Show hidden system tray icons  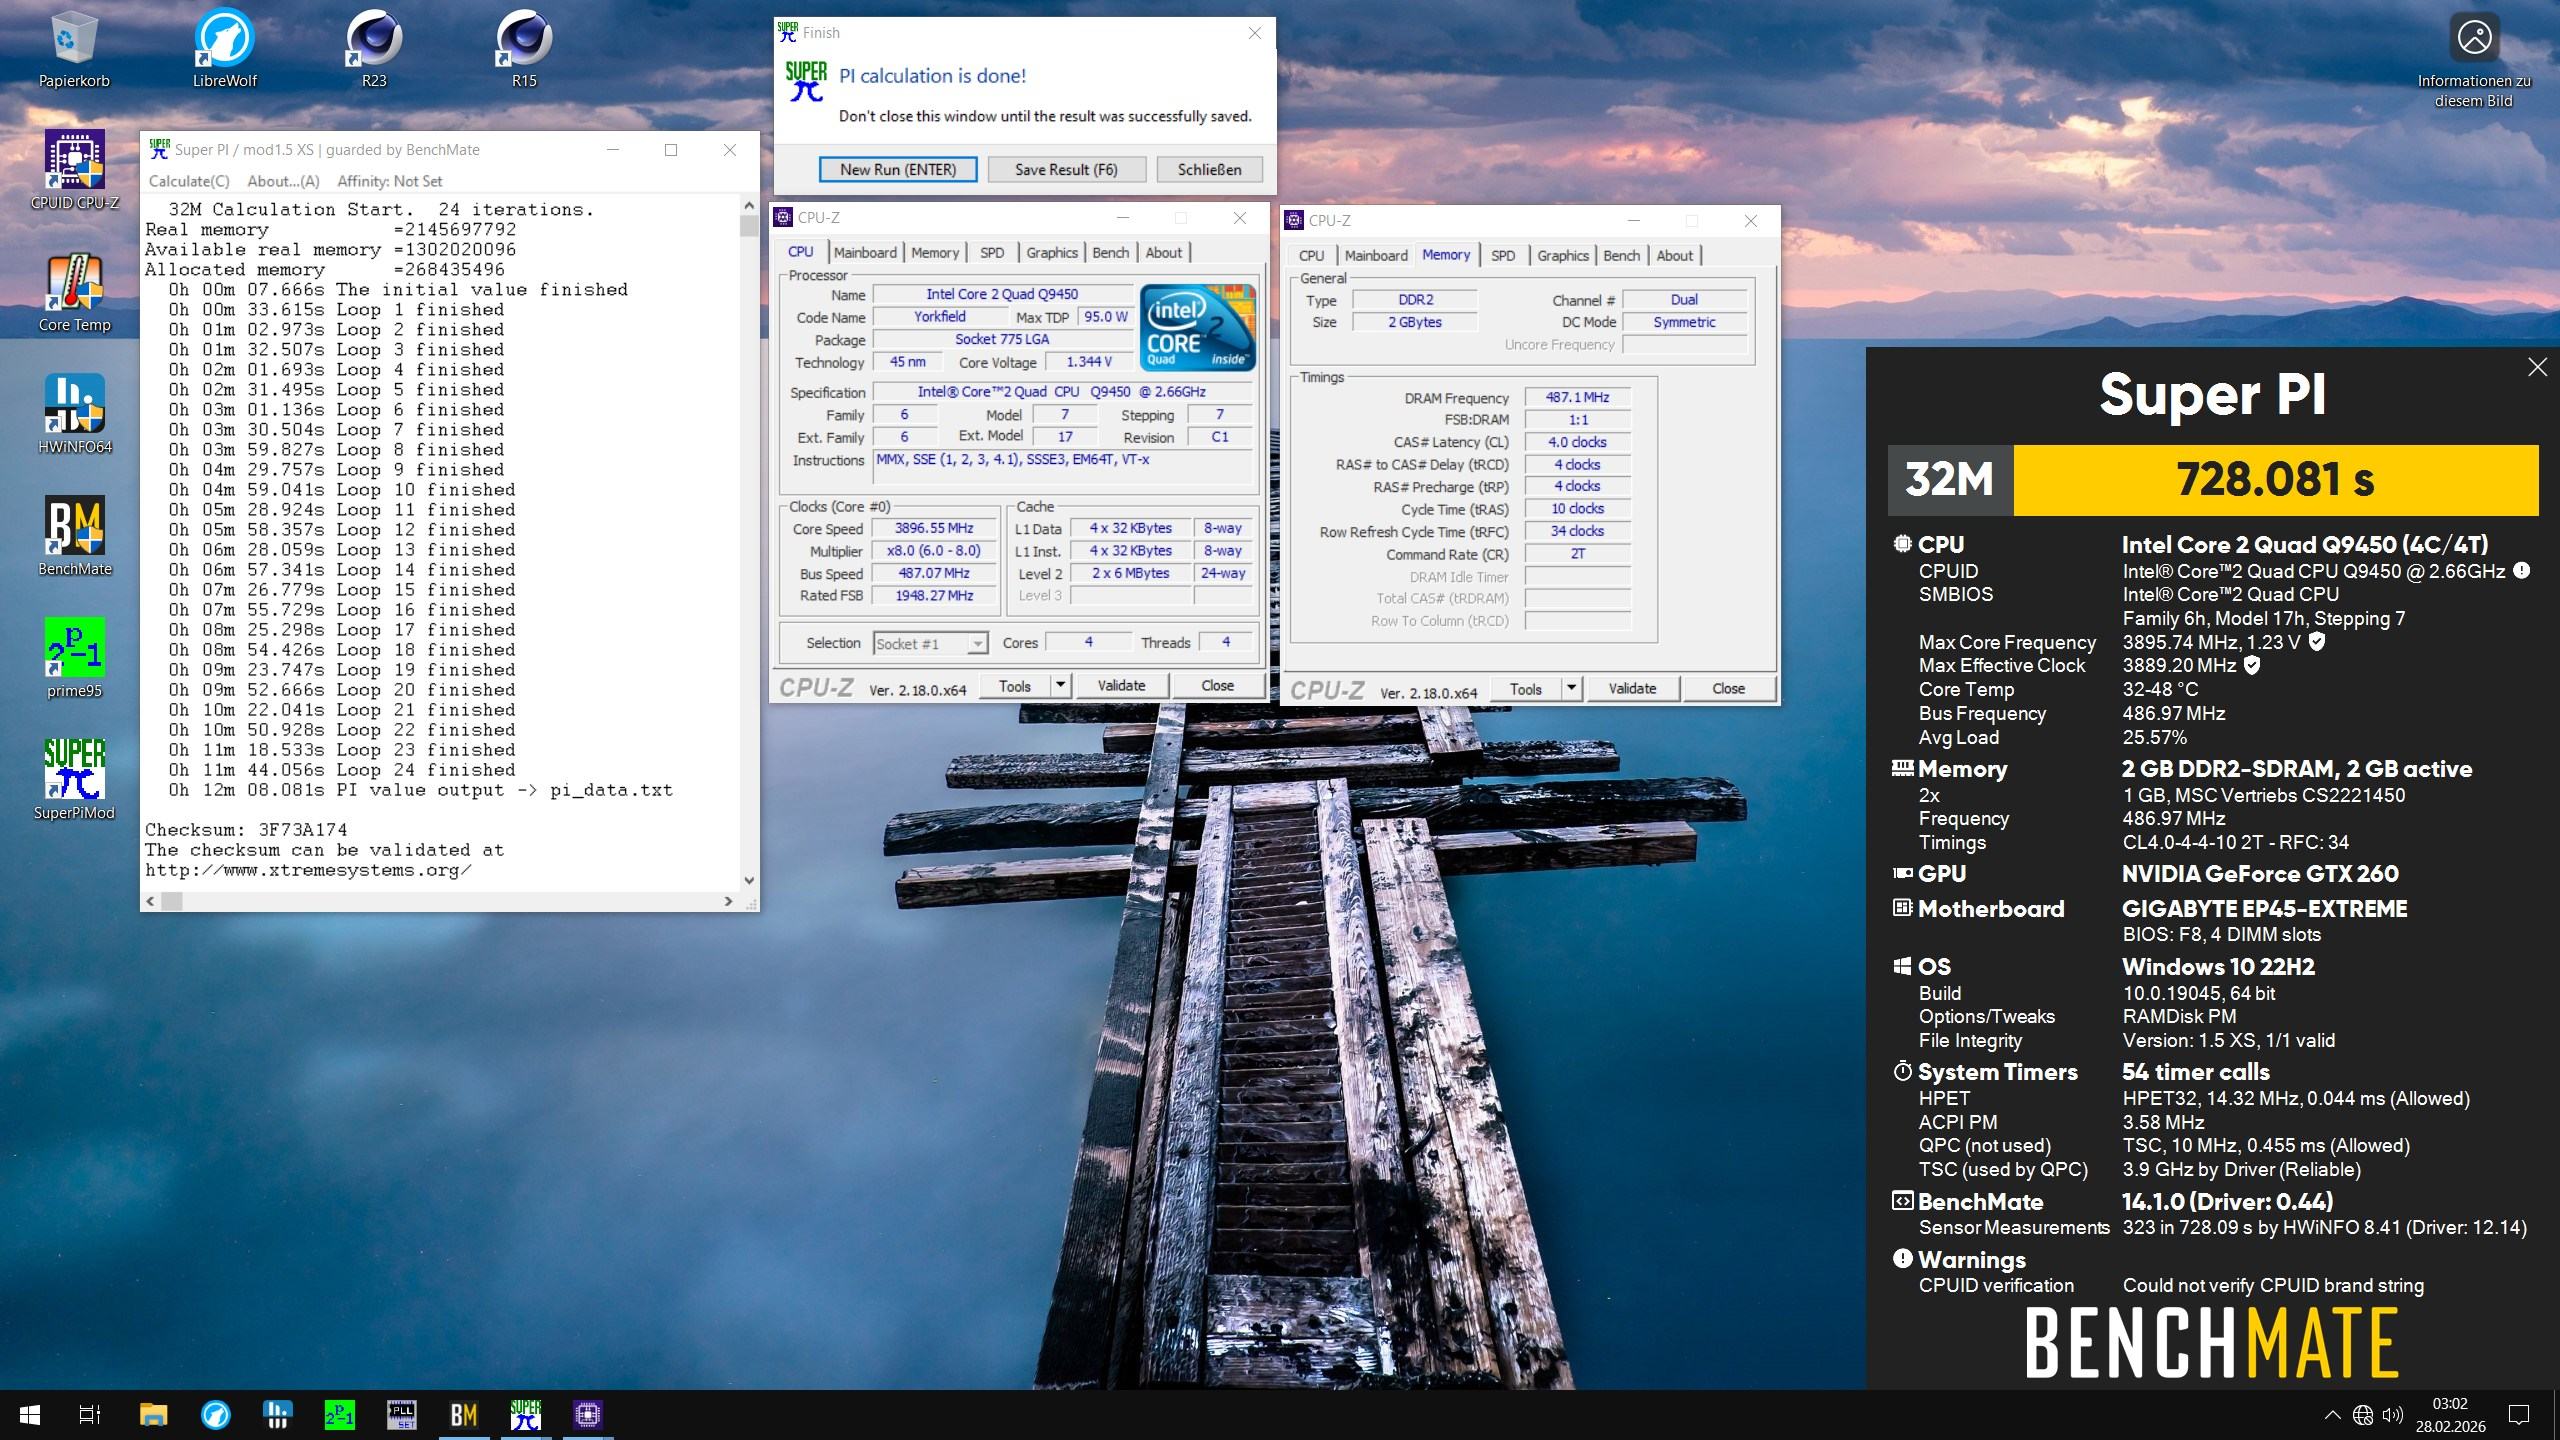[x=2332, y=1414]
